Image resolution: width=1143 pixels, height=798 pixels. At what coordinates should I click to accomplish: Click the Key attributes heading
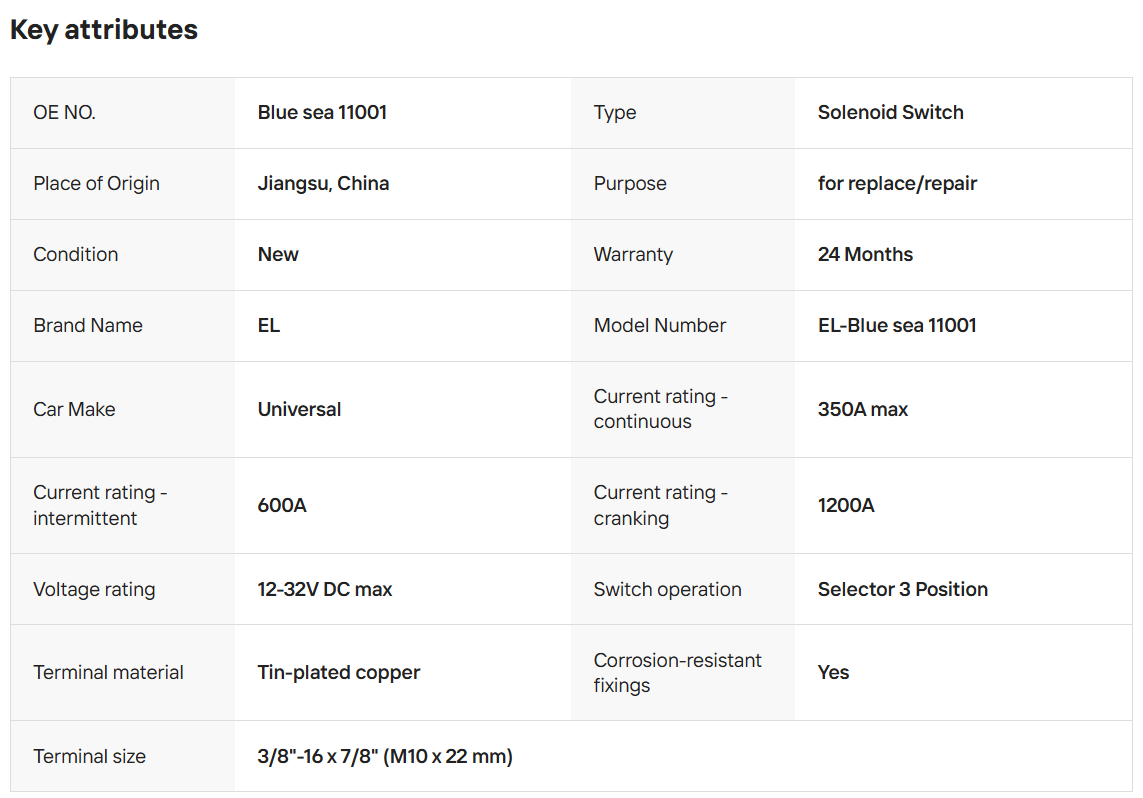[104, 30]
